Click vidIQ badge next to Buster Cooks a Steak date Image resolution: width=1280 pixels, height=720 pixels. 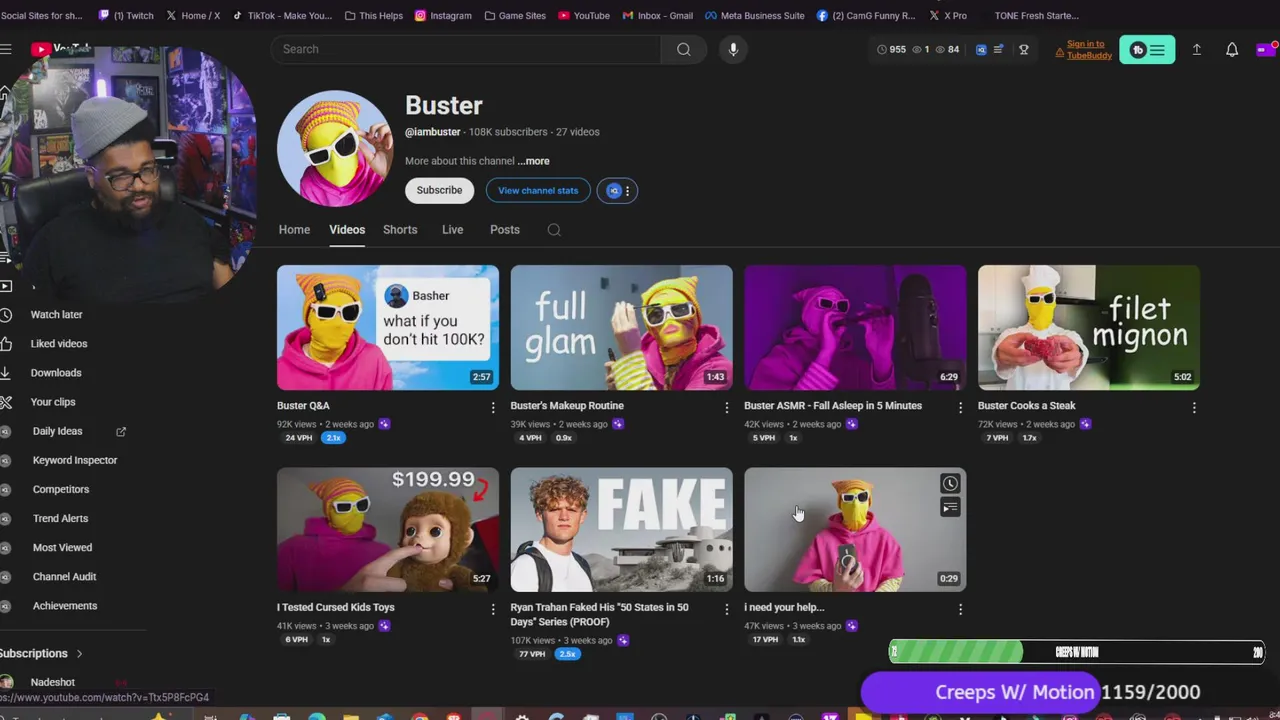(x=1085, y=424)
